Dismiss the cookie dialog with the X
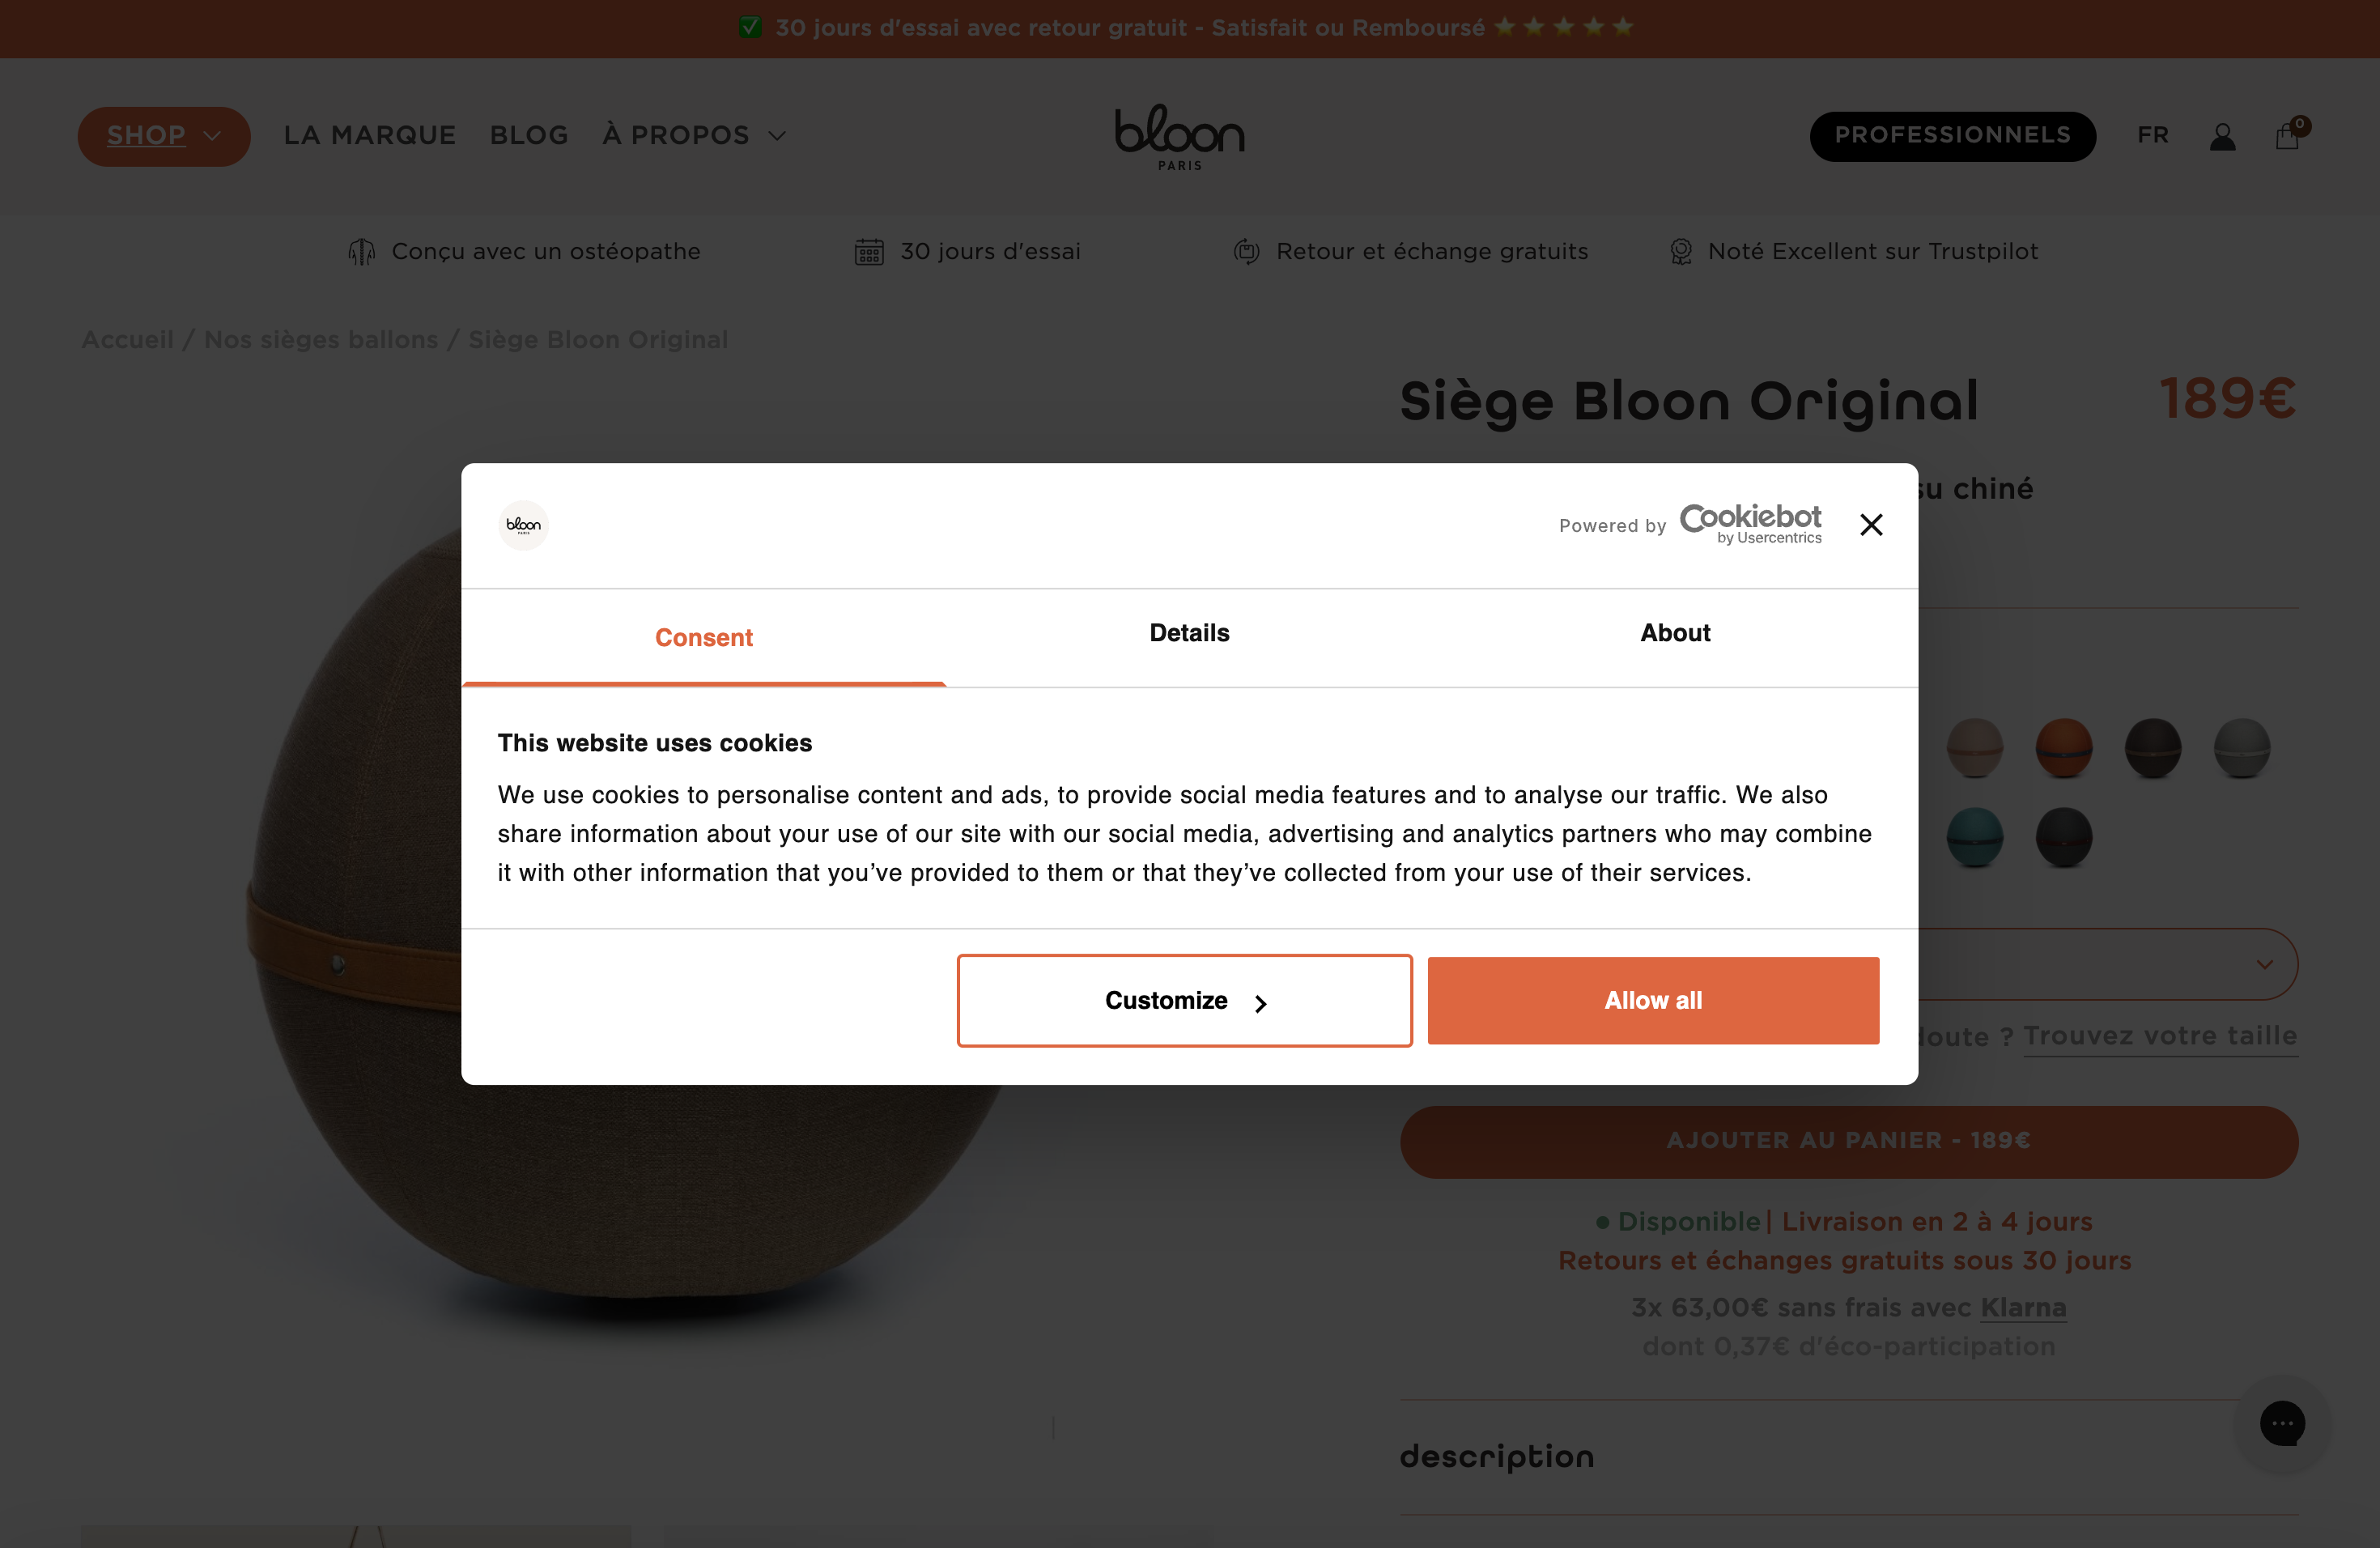Screen dimensions: 2380x1548 (1871, 524)
